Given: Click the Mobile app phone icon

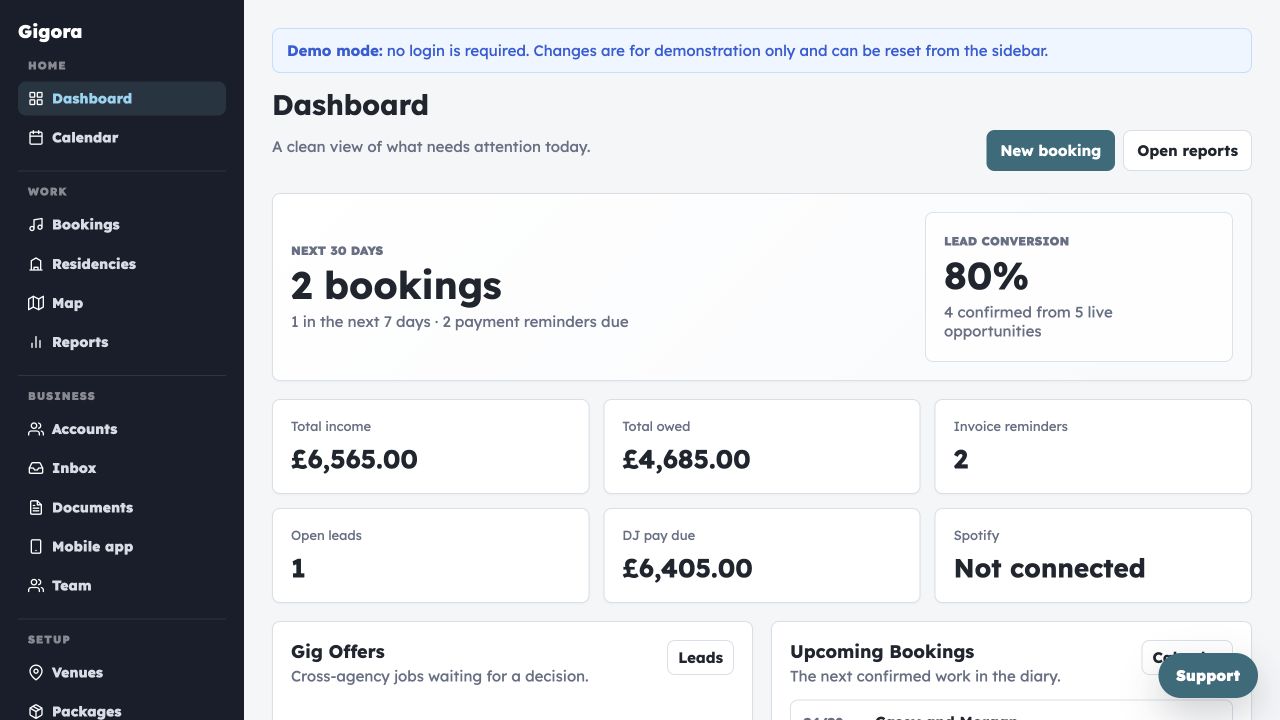Looking at the screenshot, I should [x=36, y=547].
